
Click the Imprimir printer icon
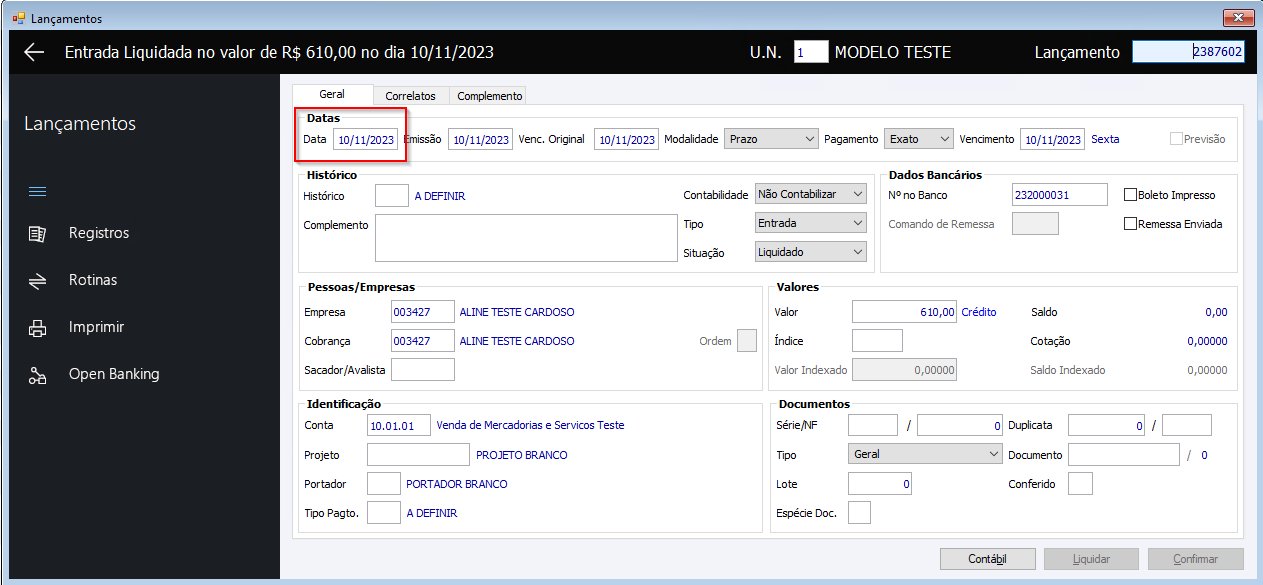[37, 328]
